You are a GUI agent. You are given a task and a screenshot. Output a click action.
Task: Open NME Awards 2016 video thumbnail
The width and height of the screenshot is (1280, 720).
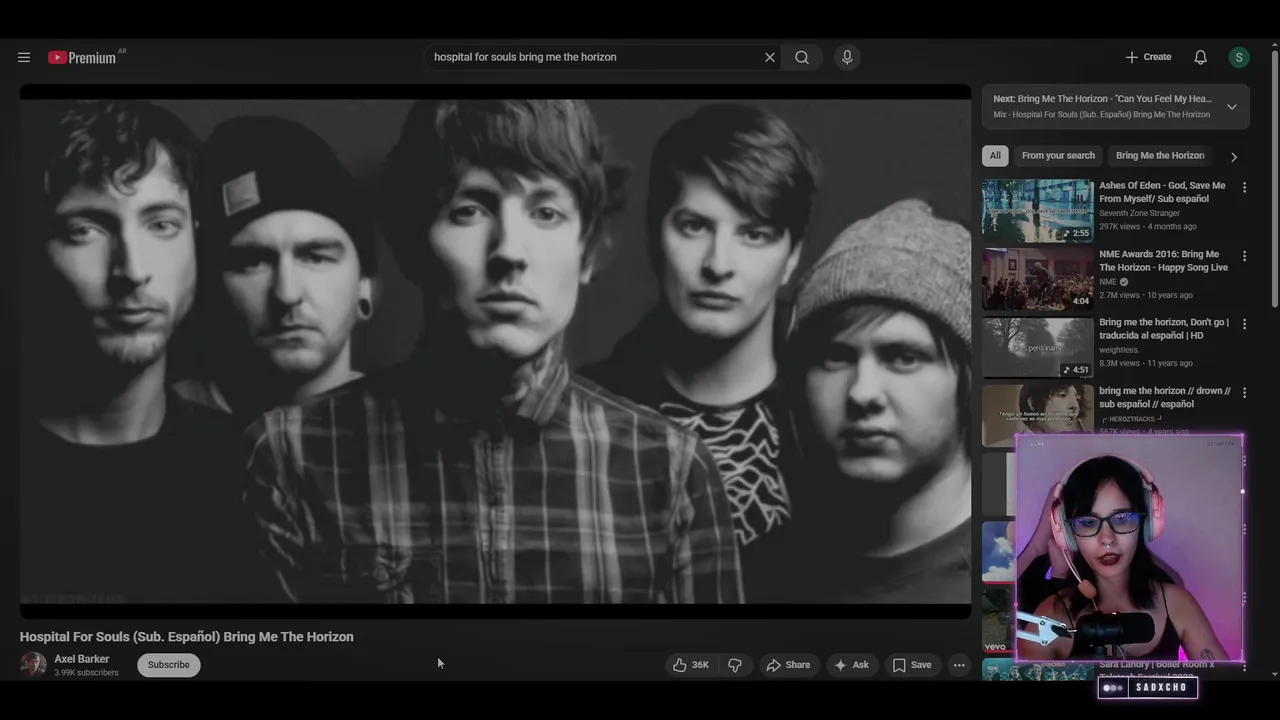click(x=1038, y=279)
